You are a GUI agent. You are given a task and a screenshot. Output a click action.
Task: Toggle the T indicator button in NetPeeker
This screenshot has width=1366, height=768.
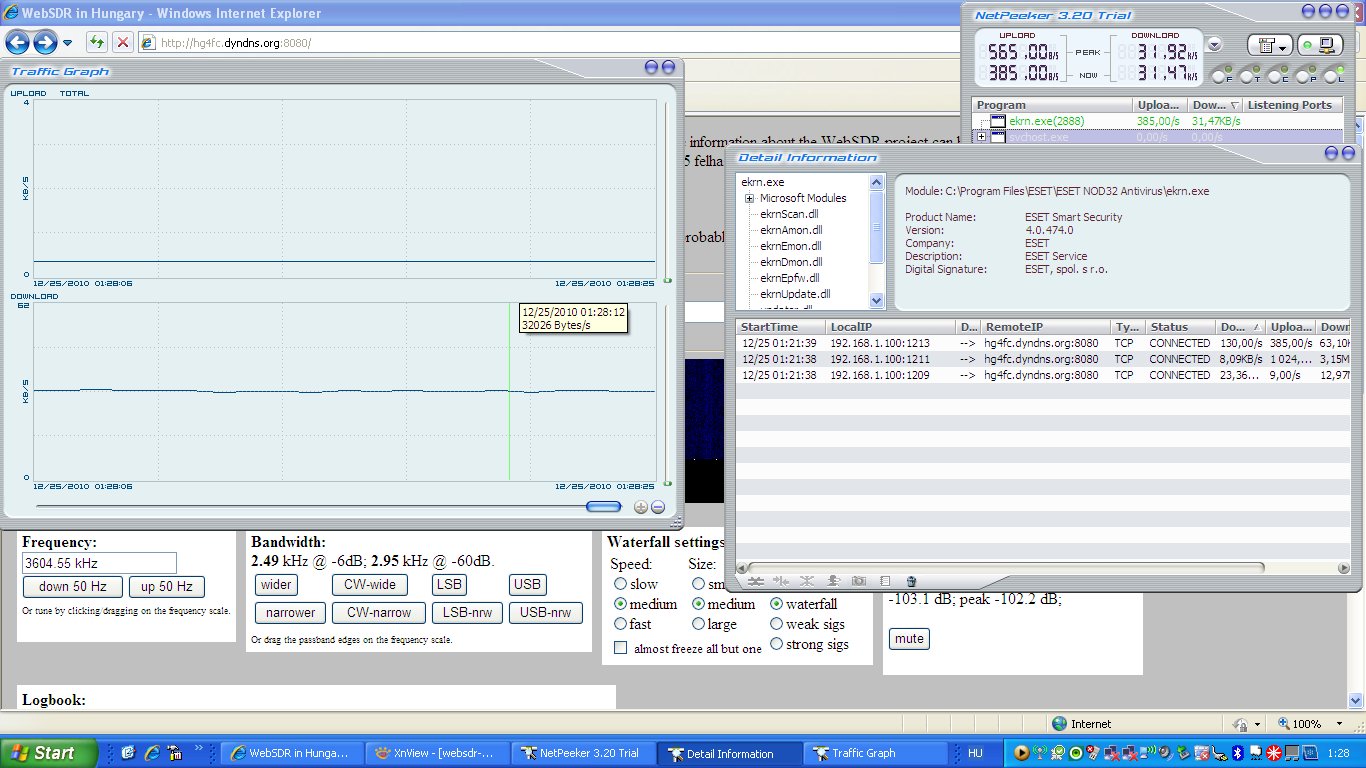(1248, 75)
